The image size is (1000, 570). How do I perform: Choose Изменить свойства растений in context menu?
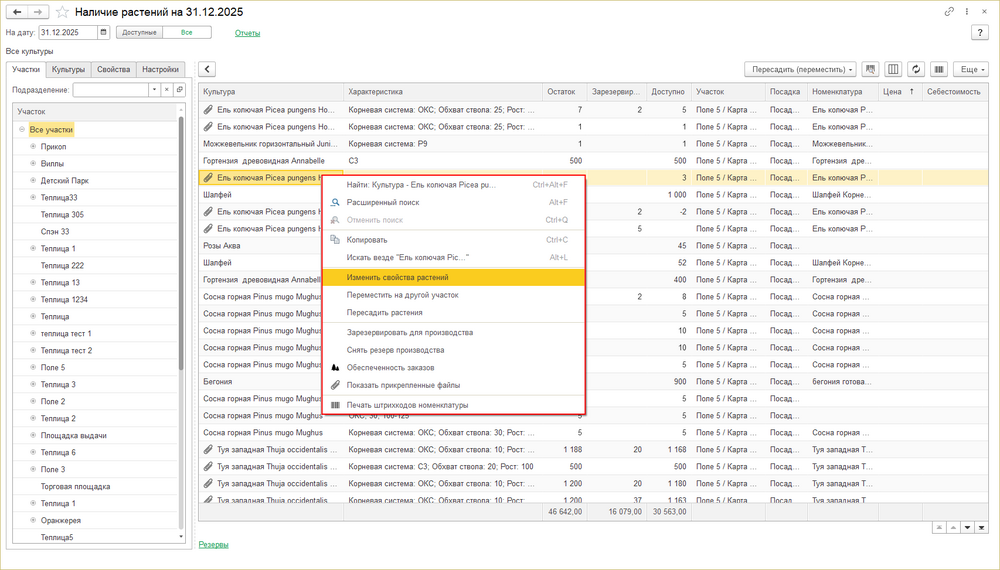[397, 277]
